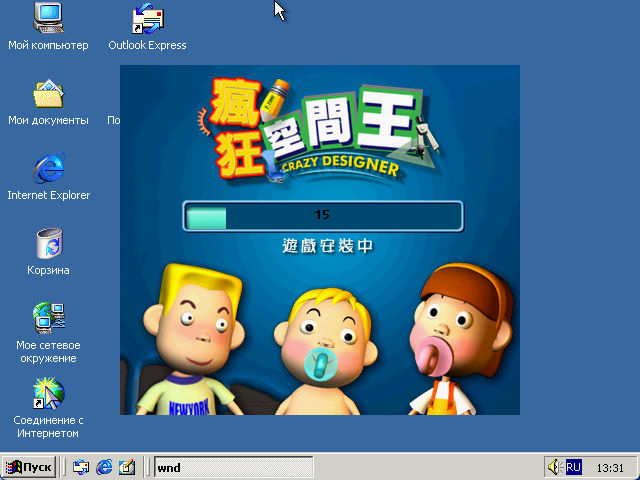Click the partially hidden 'По' desktop icon label
The width and height of the screenshot is (640, 480).
click(113, 120)
